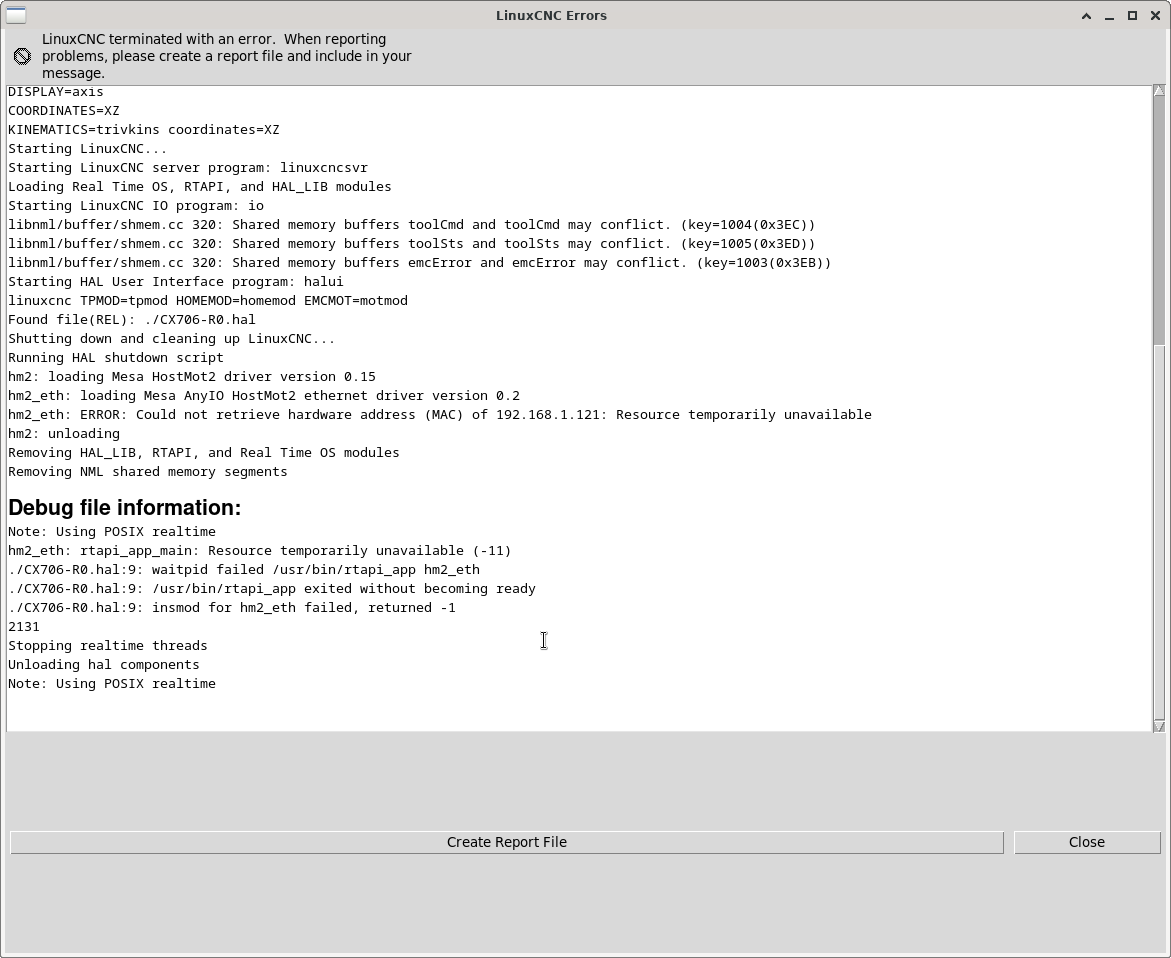
Task: Click the 'waitpid failed' line
Action: pos(244,570)
